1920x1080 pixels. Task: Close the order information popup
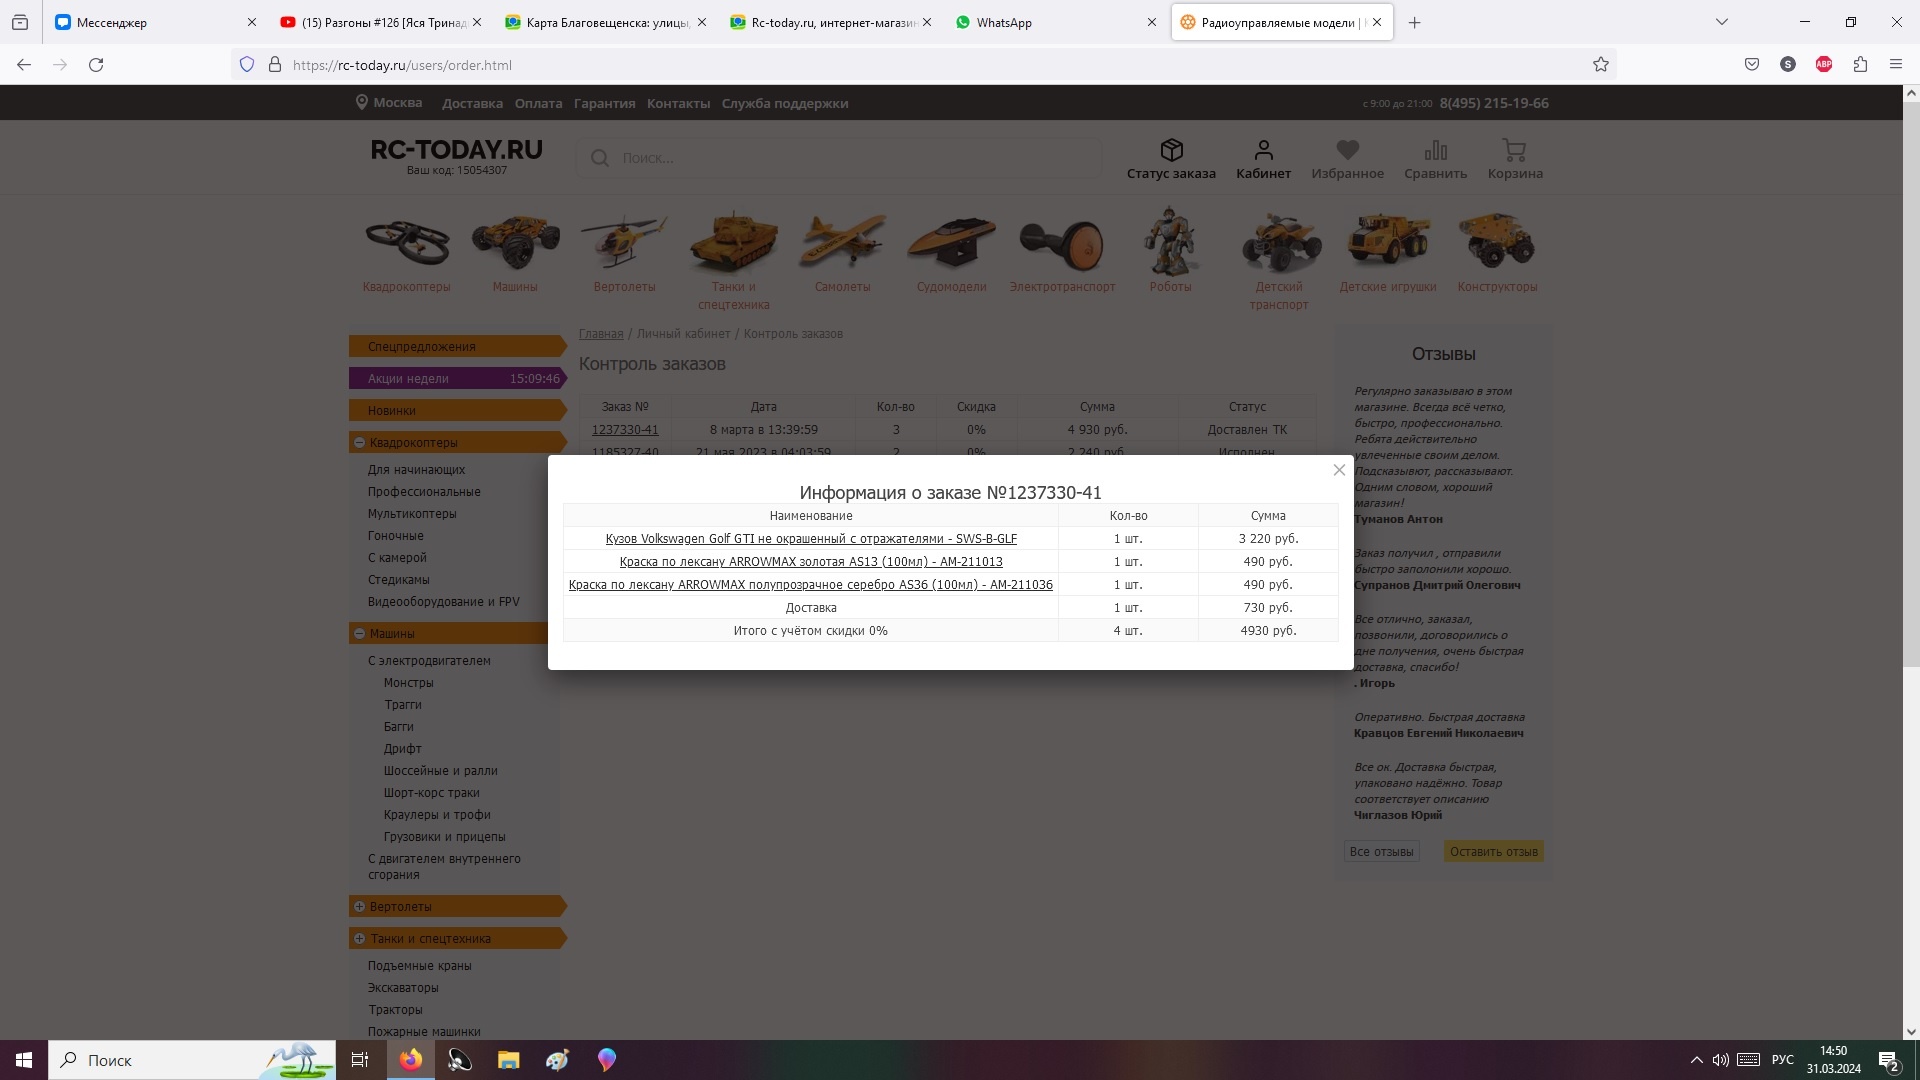[1339, 470]
